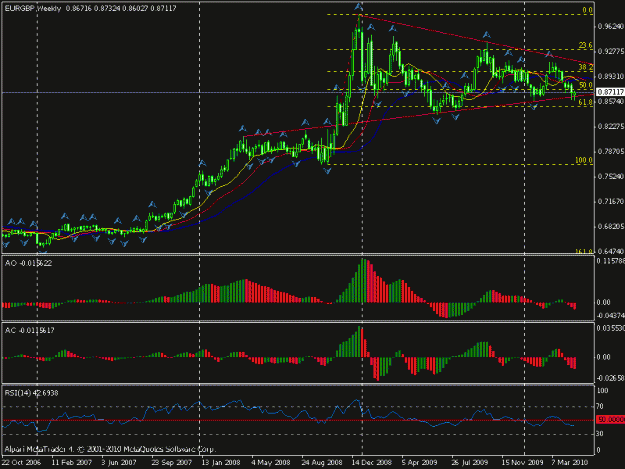Select the Fibonacci 50.0 level label

[586, 85]
